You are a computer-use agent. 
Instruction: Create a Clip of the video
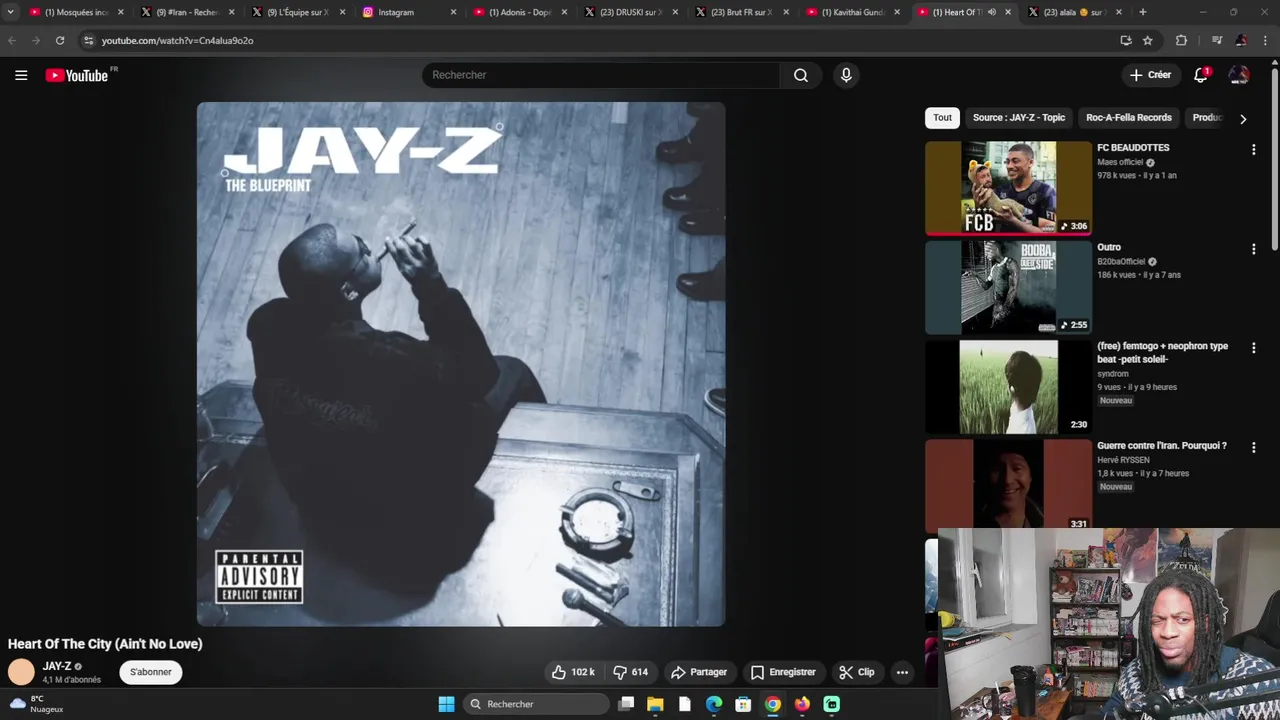[857, 672]
